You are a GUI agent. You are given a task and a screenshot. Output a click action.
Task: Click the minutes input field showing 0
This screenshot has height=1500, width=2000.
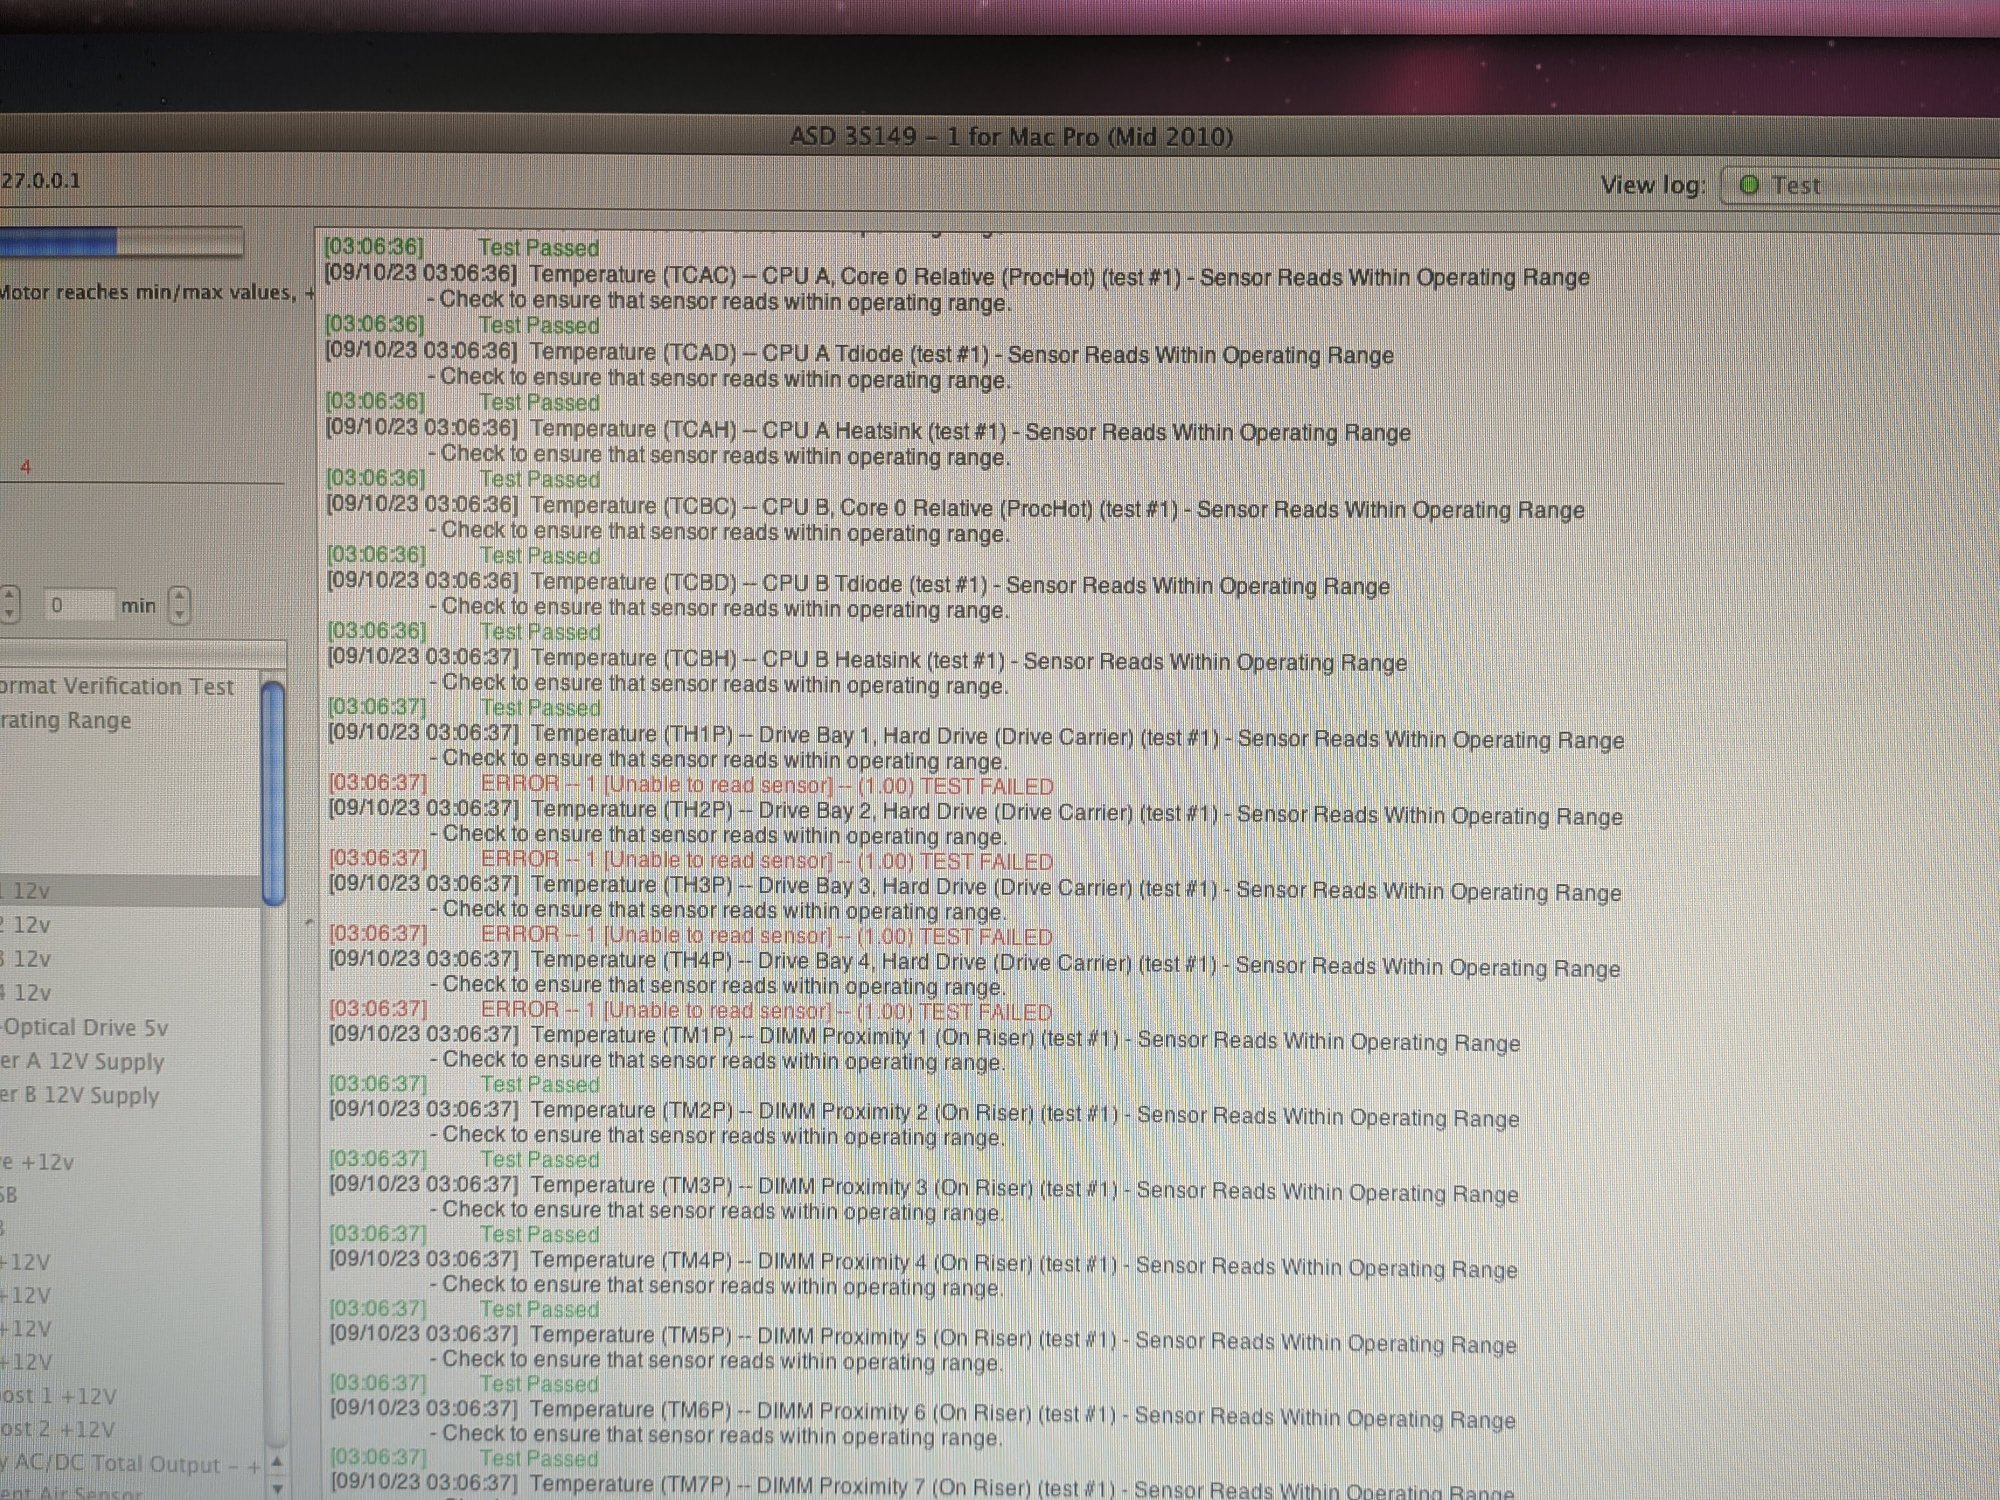click(78, 605)
